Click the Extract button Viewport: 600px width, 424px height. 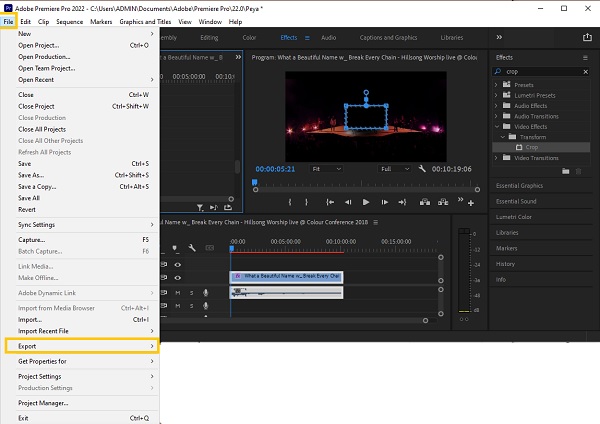click(443, 202)
